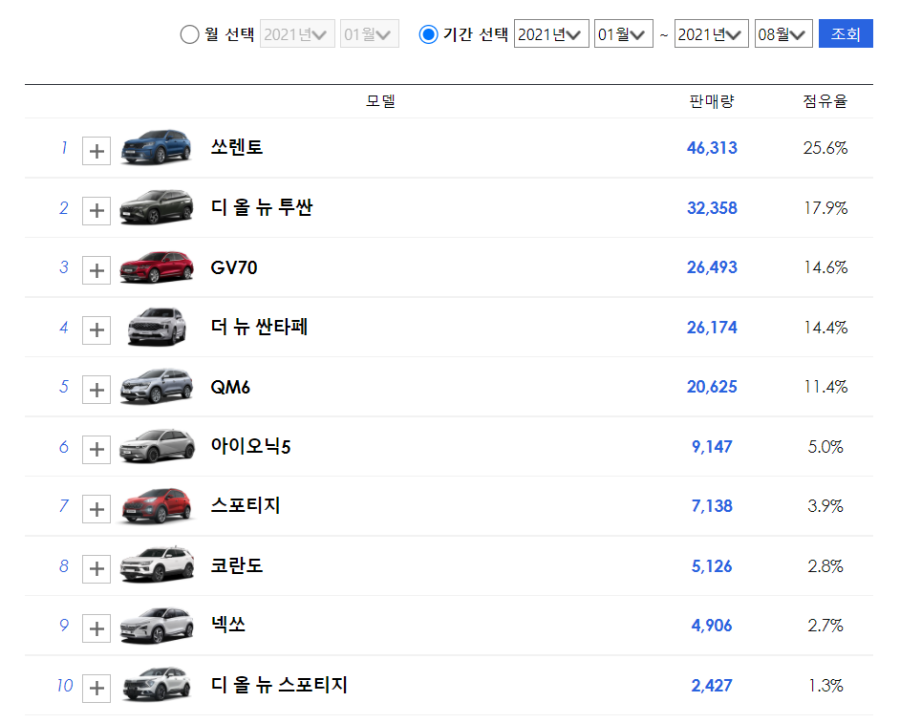Open the 넥쏘 model name link
This screenshot has width=900, height=723.
pos(228,625)
